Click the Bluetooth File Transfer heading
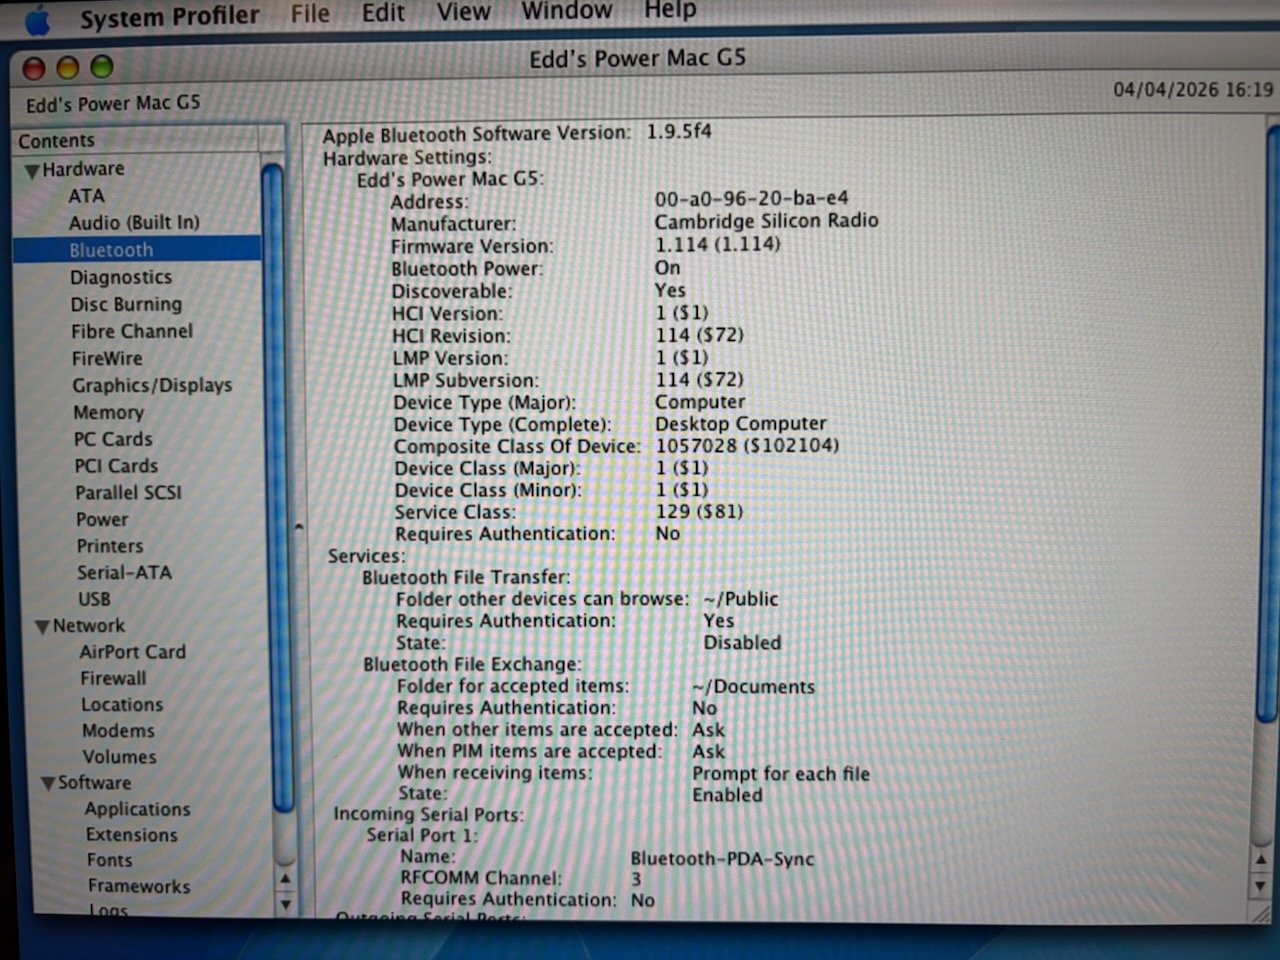The width and height of the screenshot is (1280, 960). (466, 577)
